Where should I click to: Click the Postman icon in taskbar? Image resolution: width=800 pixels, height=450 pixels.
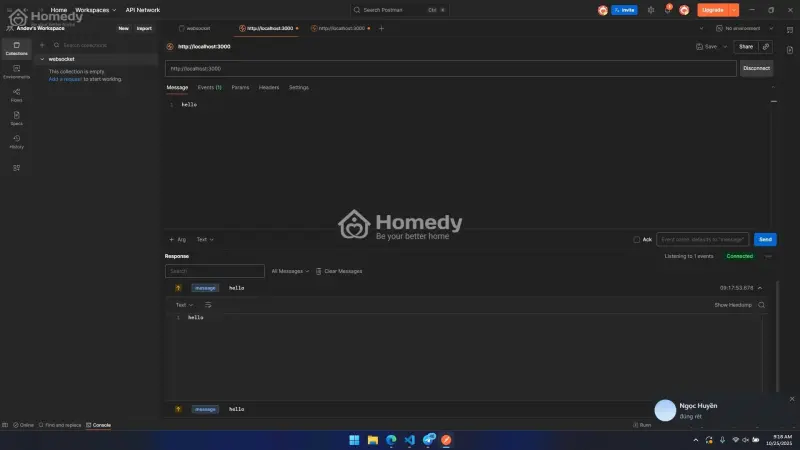[x=446, y=440]
